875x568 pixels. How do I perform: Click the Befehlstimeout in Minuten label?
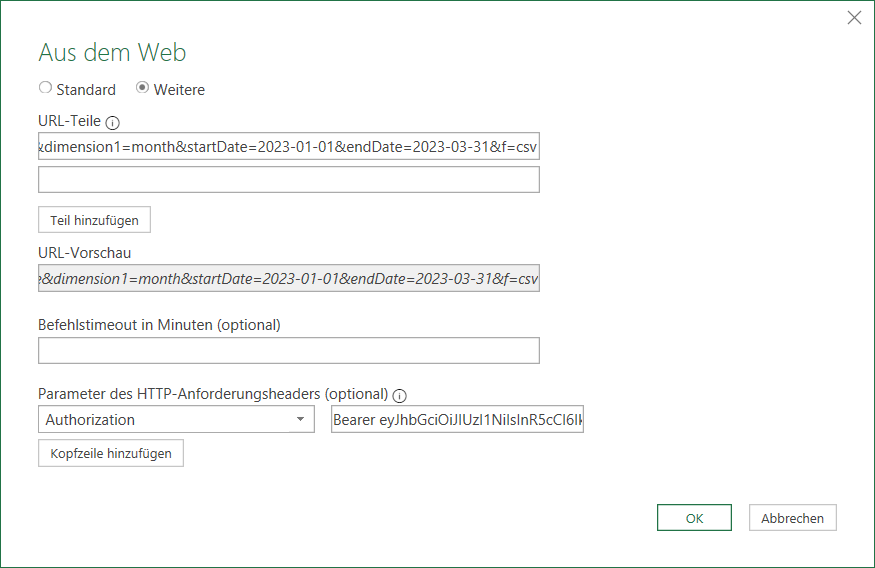[x=159, y=325]
